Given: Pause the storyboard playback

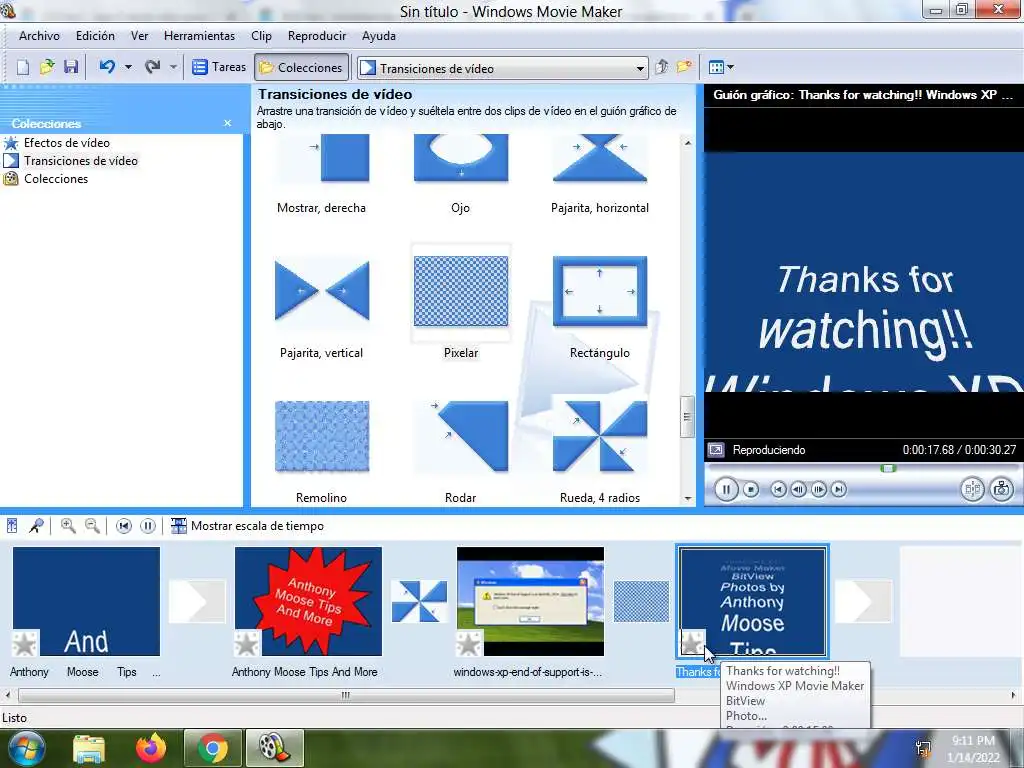Looking at the screenshot, I should [x=148, y=526].
